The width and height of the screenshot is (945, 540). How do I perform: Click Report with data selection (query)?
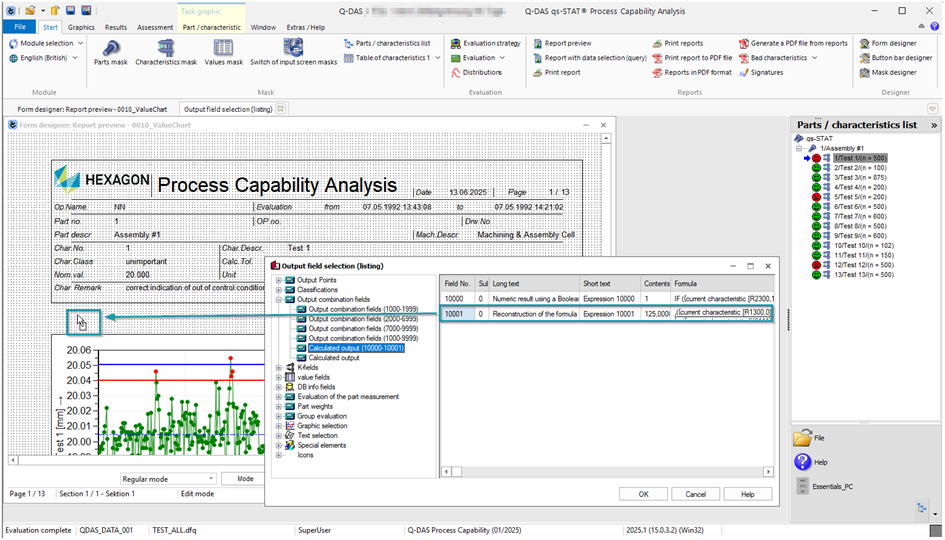point(589,58)
